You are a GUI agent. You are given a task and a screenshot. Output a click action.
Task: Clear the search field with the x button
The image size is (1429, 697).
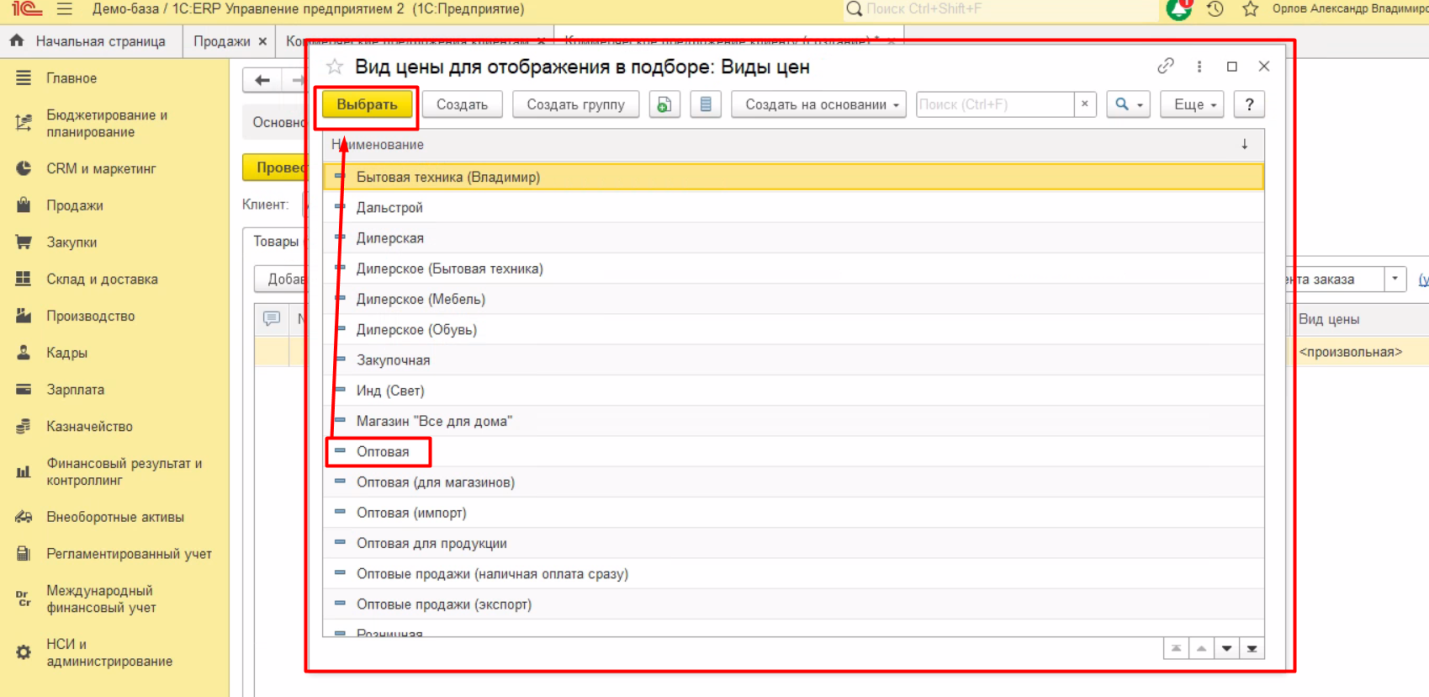click(x=1085, y=105)
